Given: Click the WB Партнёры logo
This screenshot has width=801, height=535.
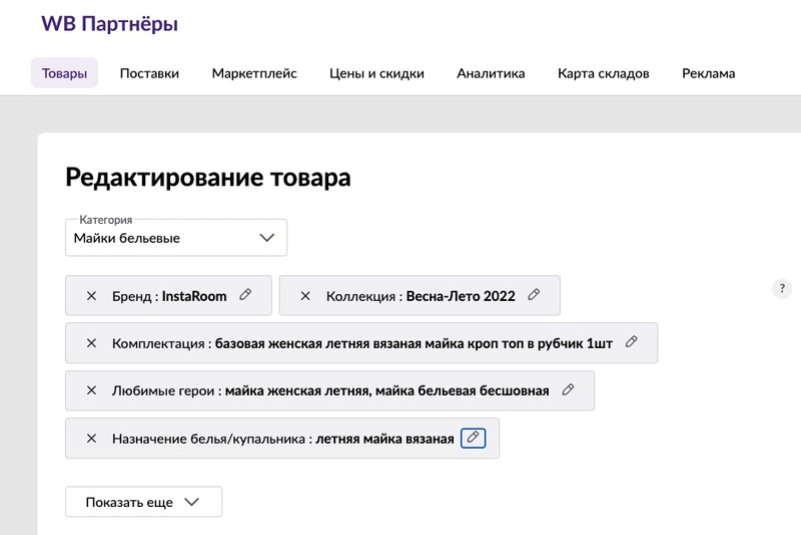Looking at the screenshot, I should point(110,24).
